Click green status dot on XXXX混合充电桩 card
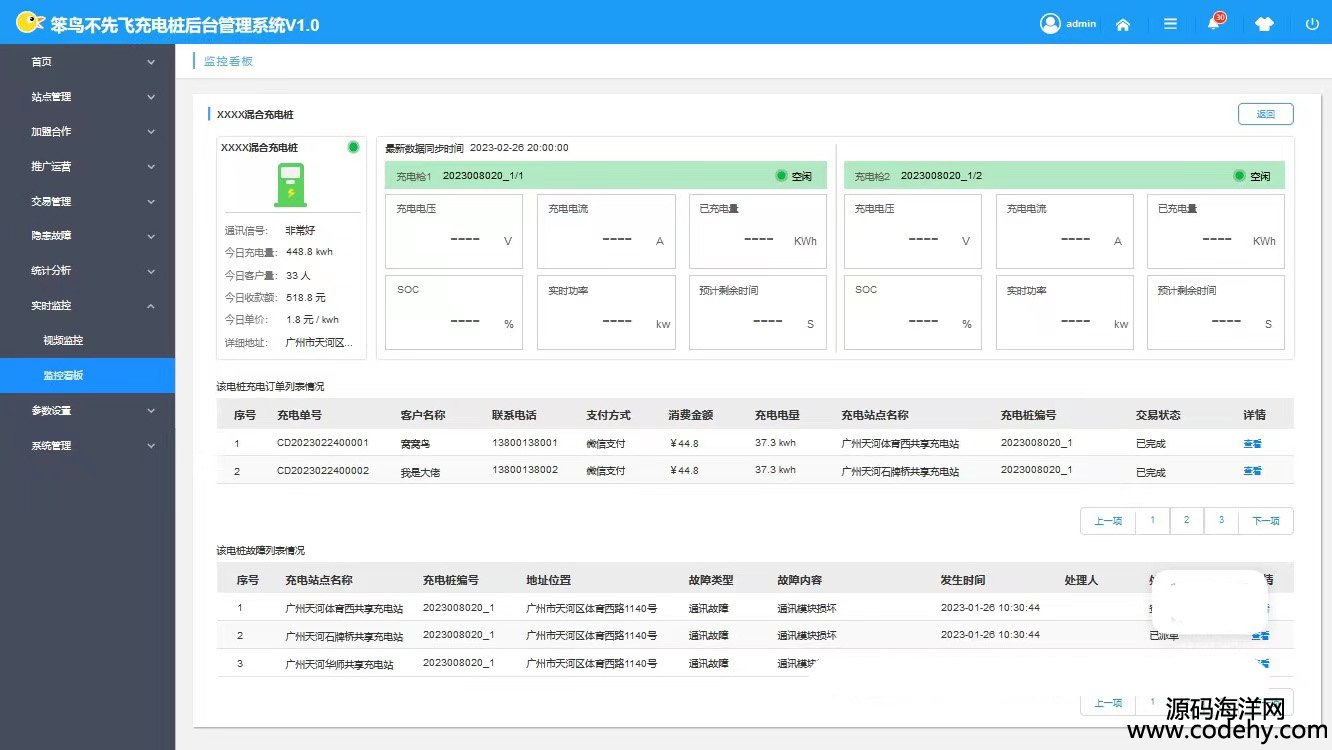Screen dimensions: 1332x750 [x=353, y=147]
